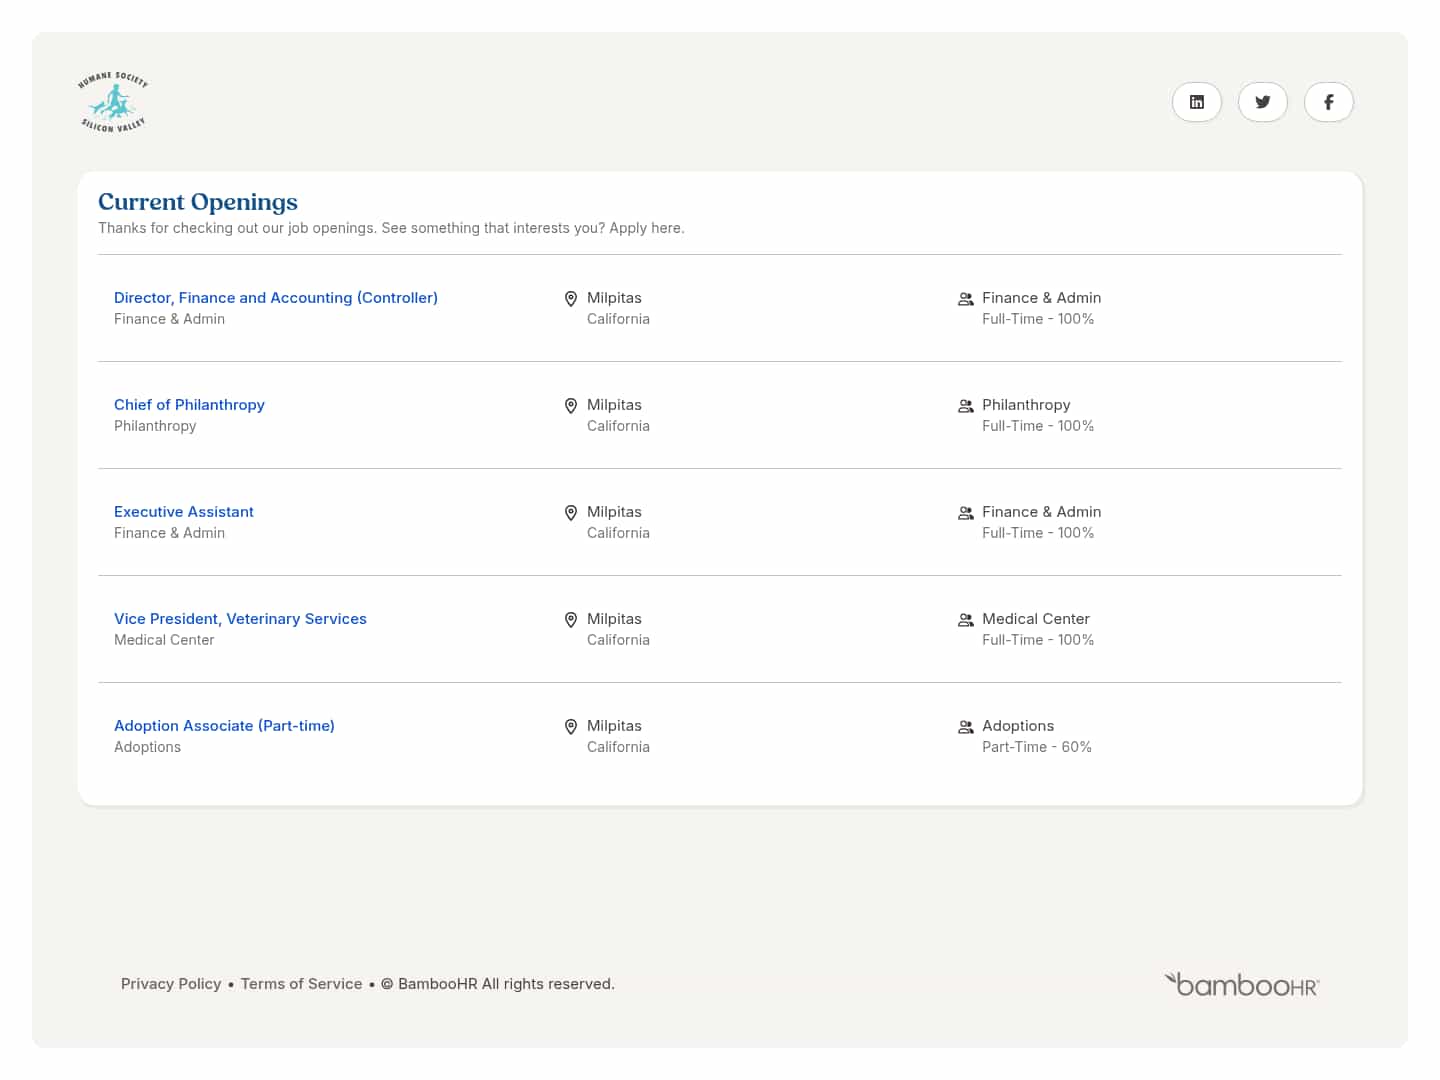Click the Current Openings heading
This screenshot has width=1440, height=1080.
(198, 202)
